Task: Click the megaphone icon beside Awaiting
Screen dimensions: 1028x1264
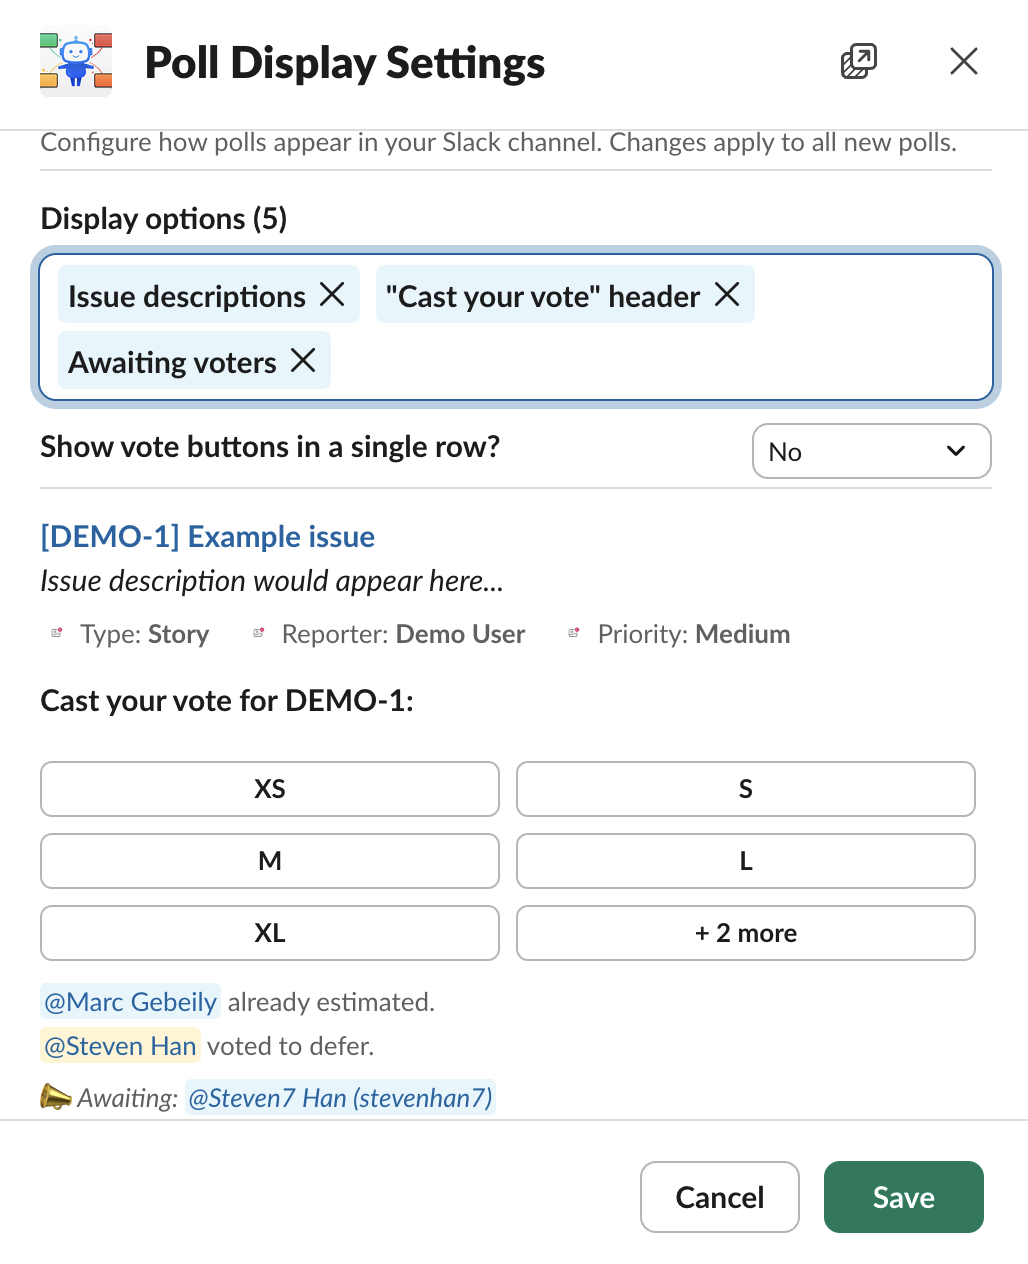Action: [x=55, y=1097]
